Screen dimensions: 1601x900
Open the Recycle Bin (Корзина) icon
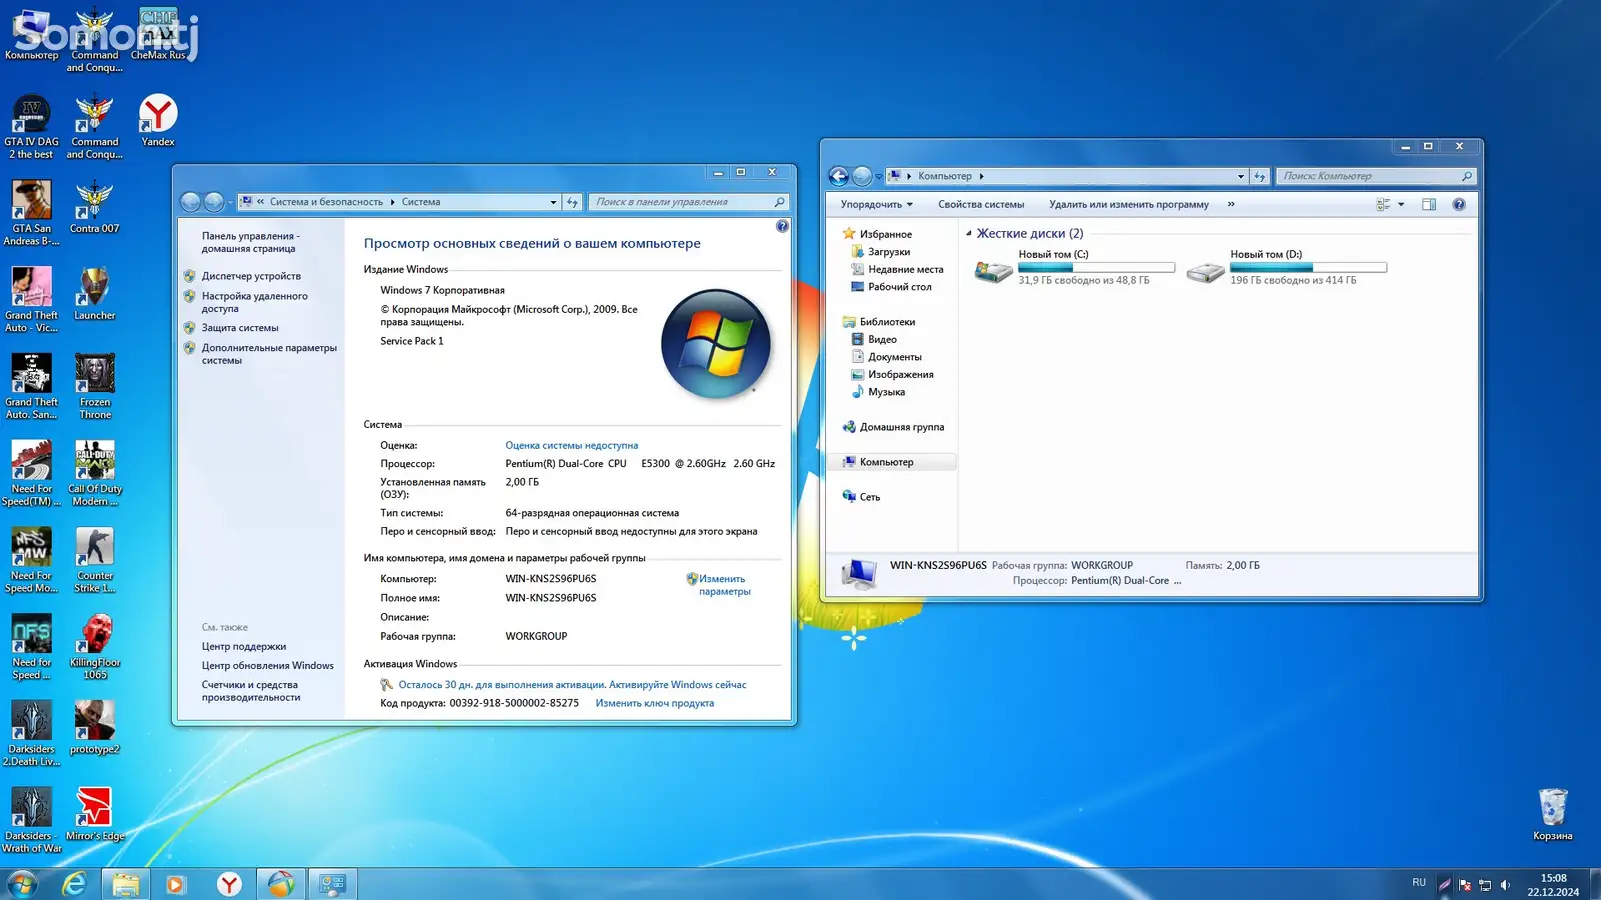pyautogui.click(x=1552, y=815)
